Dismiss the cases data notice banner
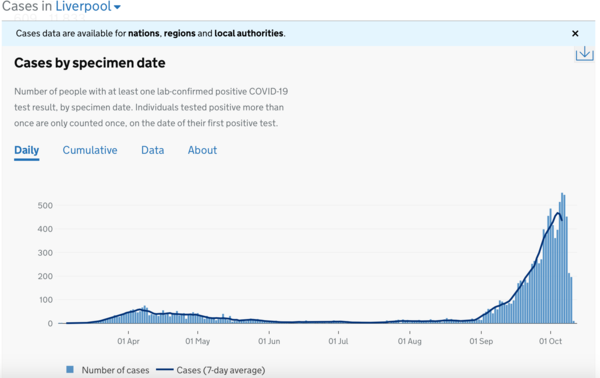 click(x=575, y=34)
